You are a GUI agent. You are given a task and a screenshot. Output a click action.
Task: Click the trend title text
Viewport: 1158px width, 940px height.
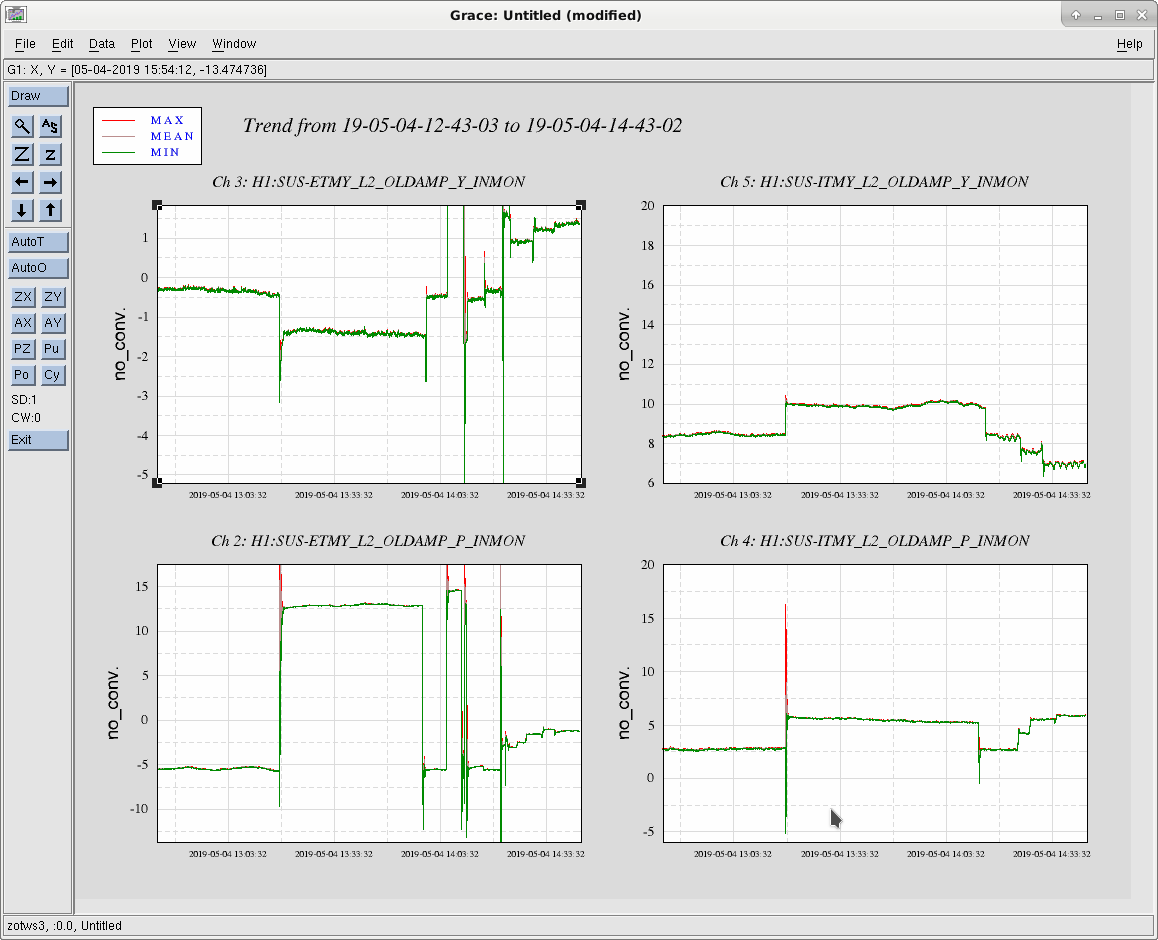(462, 126)
